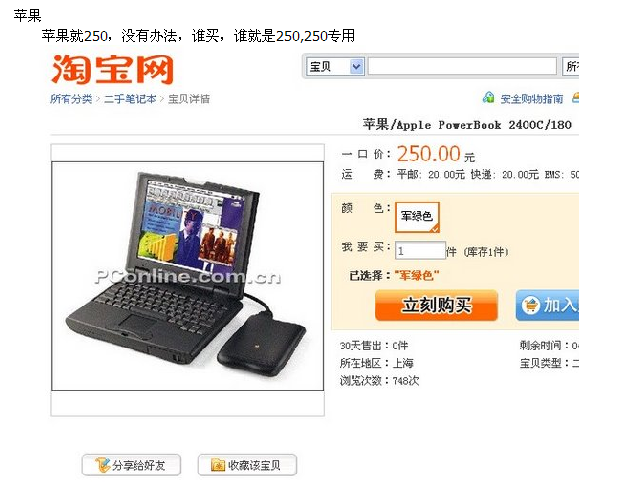Click the purchase quantity input box
Screen dimensions: 622x488
pos(420,251)
